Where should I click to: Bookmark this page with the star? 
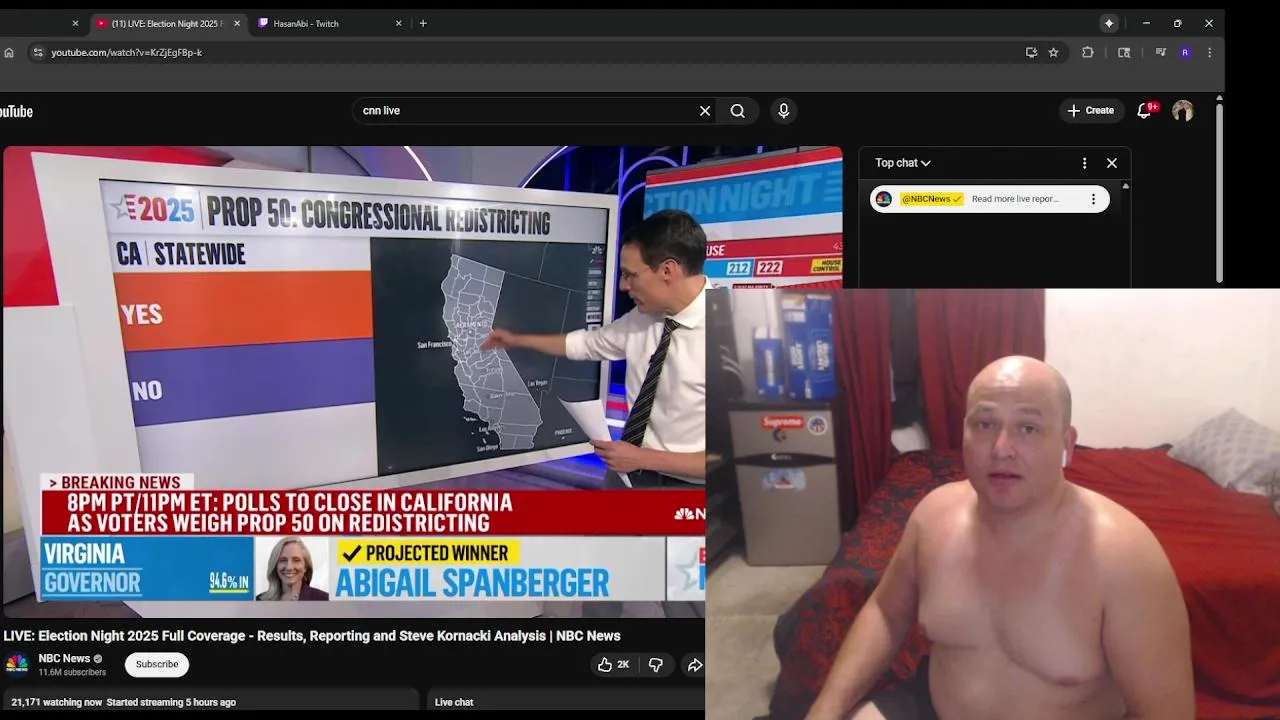[x=1053, y=53]
